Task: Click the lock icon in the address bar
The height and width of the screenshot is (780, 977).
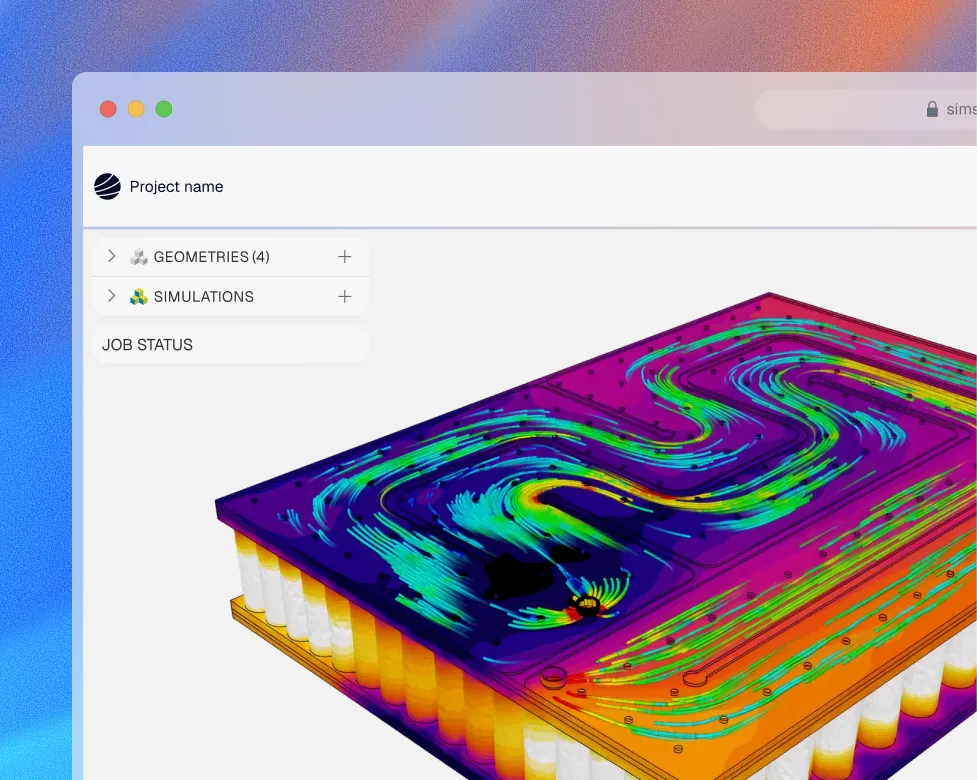Action: (932, 109)
